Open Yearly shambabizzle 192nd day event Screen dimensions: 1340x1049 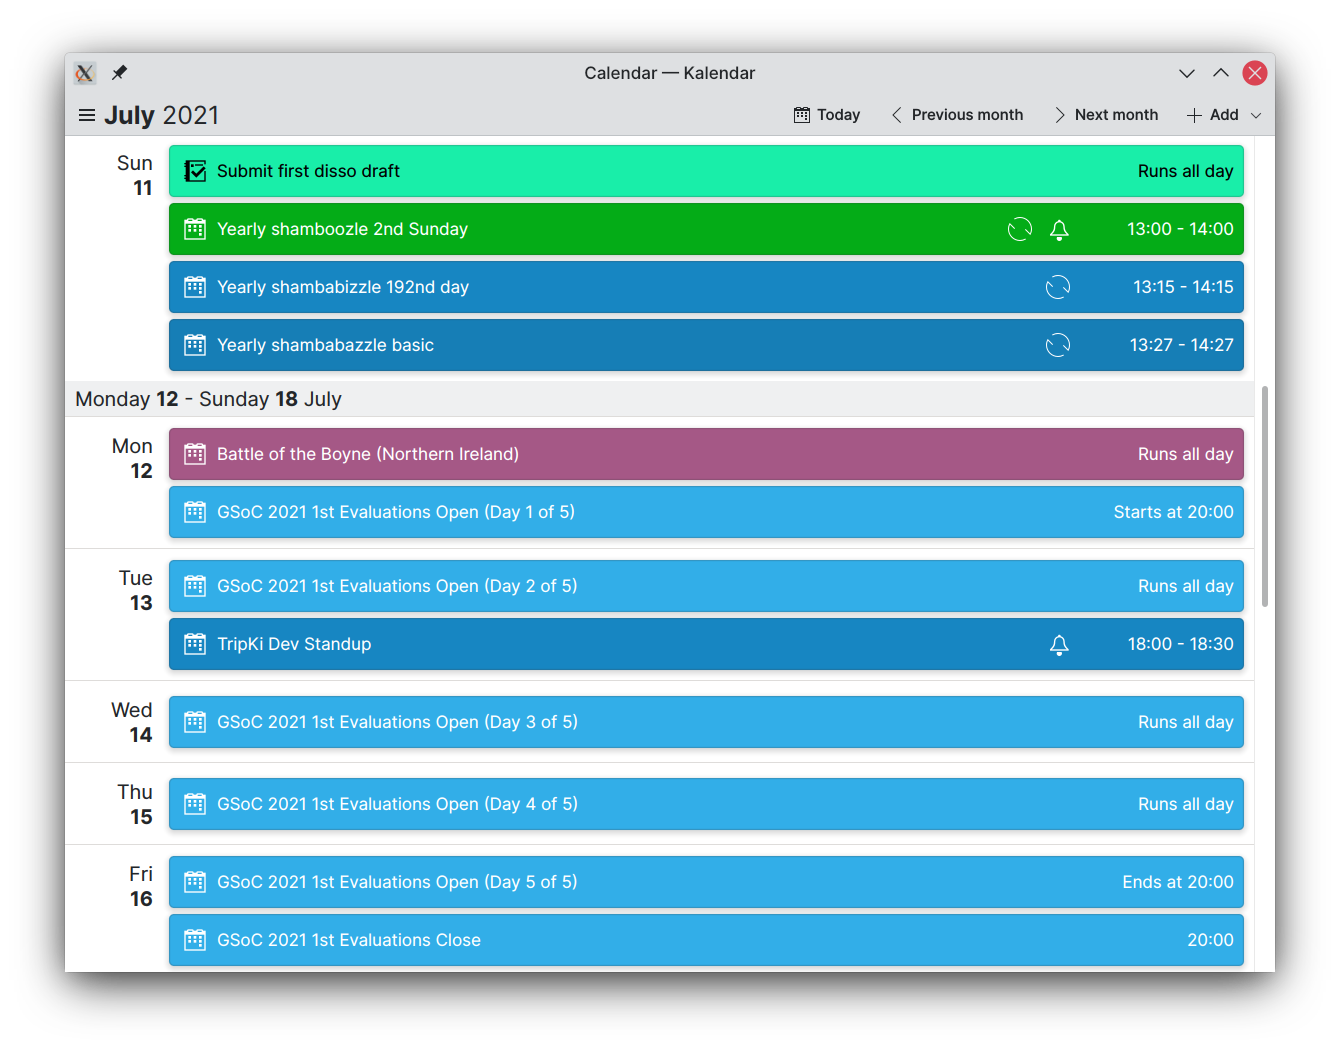point(706,287)
